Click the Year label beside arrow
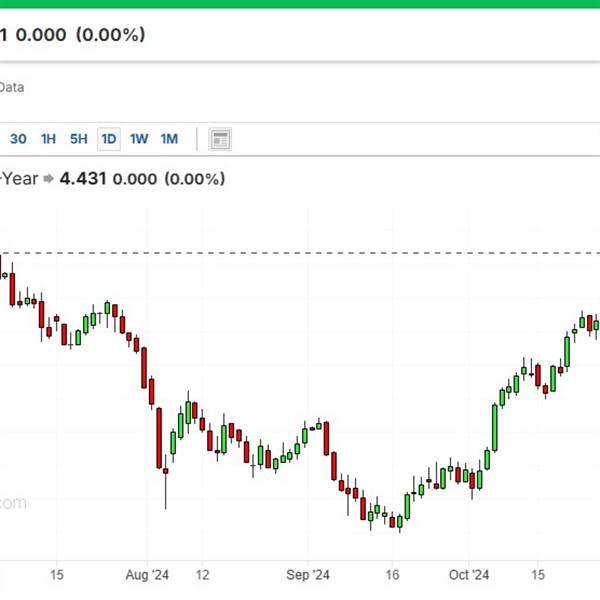600x600 pixels. coord(20,179)
